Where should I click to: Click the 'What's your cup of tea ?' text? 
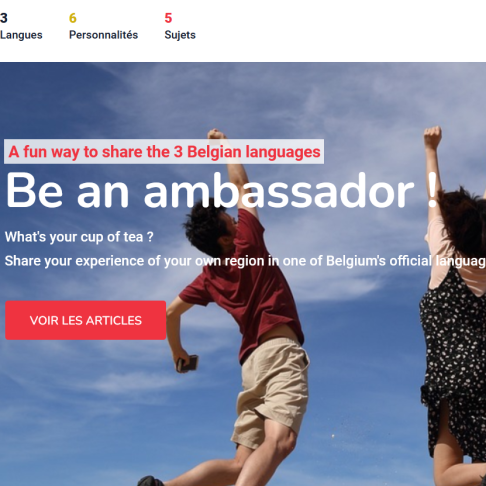pyautogui.click(x=79, y=237)
